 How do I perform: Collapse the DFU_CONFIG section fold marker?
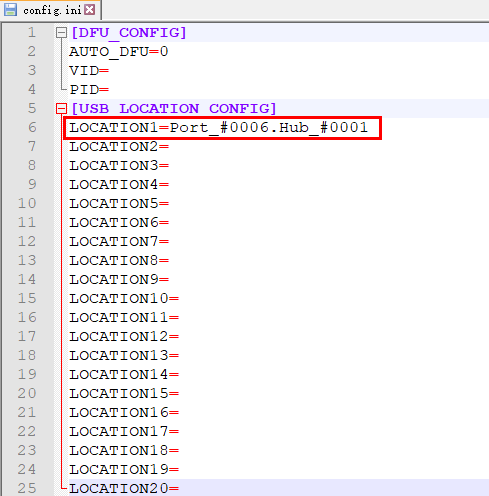point(61,33)
